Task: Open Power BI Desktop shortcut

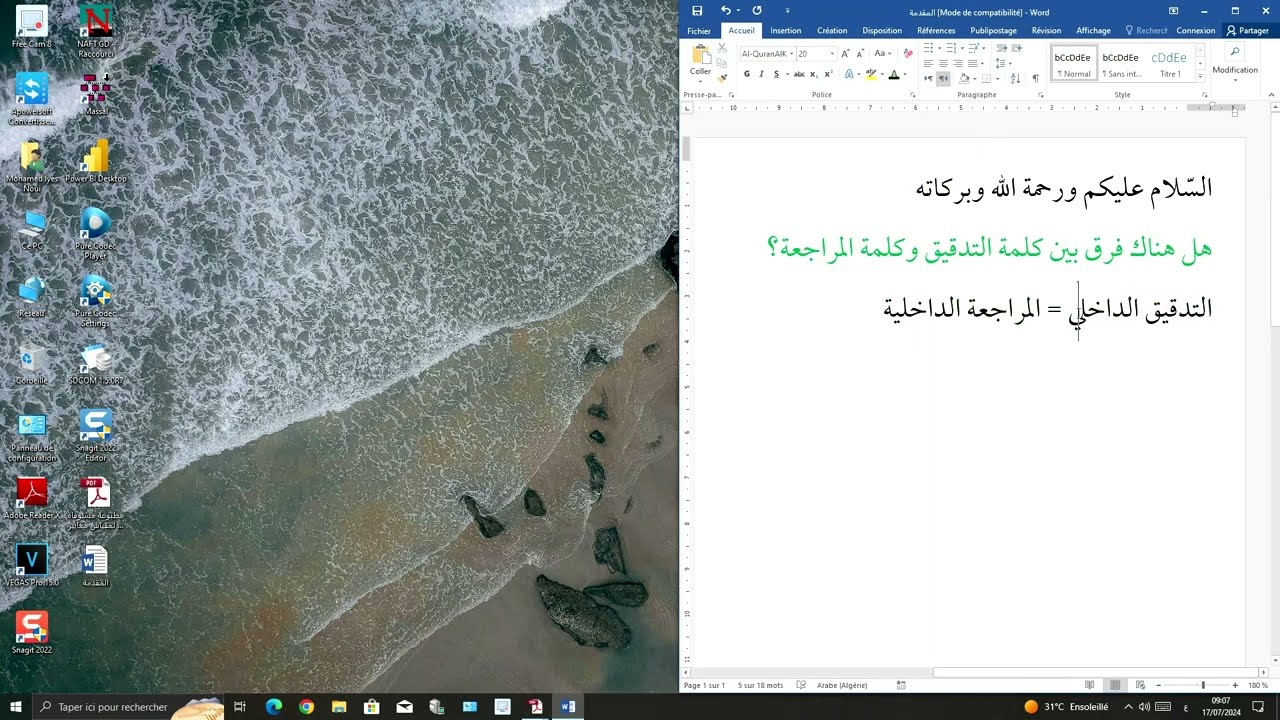Action: pyautogui.click(x=95, y=162)
